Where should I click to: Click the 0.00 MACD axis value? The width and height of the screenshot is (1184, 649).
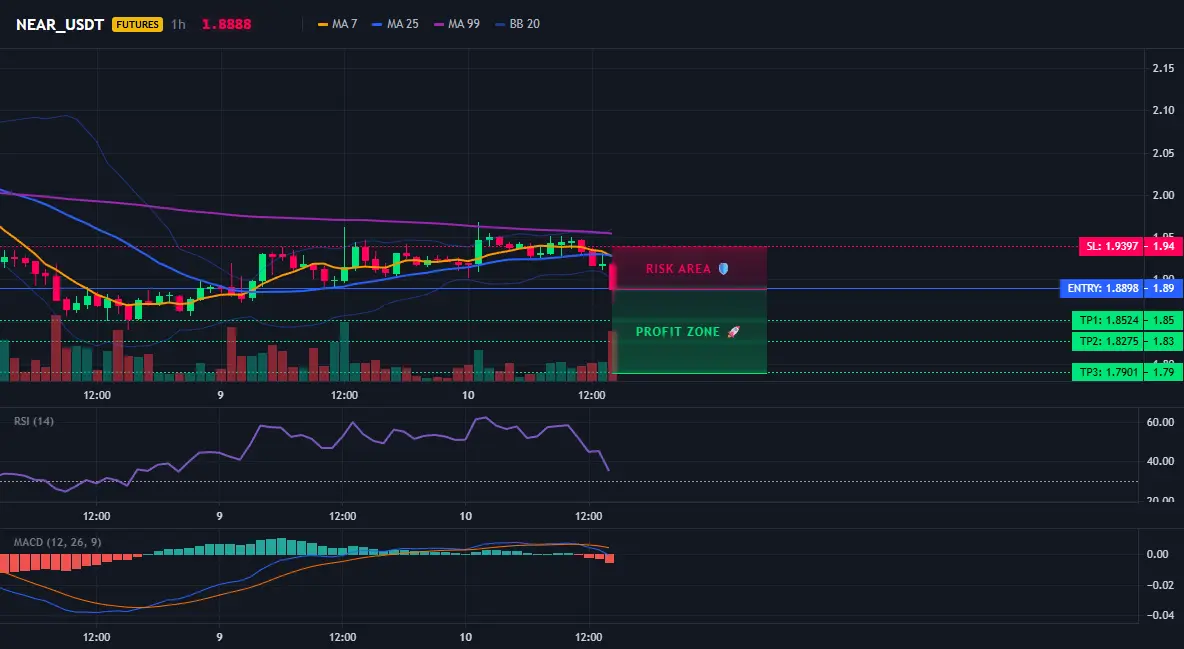[x=1158, y=555]
